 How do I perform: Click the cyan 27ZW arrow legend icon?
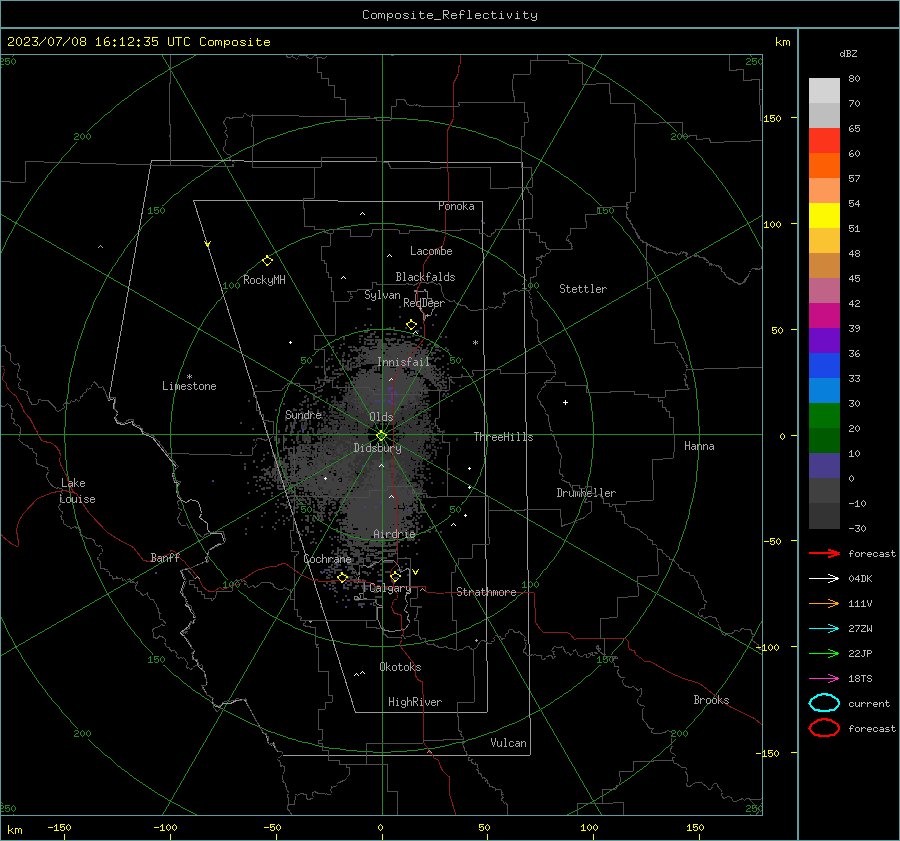(824, 629)
